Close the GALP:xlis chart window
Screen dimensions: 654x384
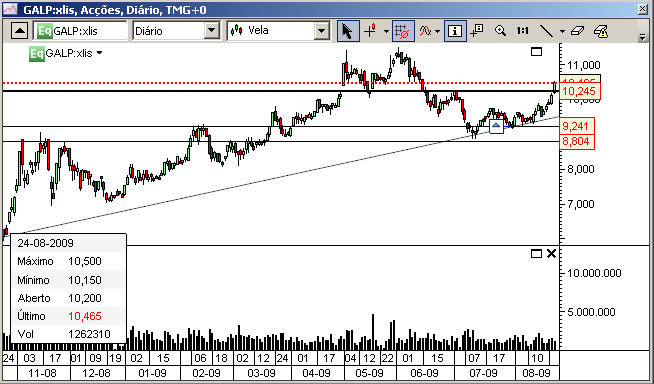(643, 10)
